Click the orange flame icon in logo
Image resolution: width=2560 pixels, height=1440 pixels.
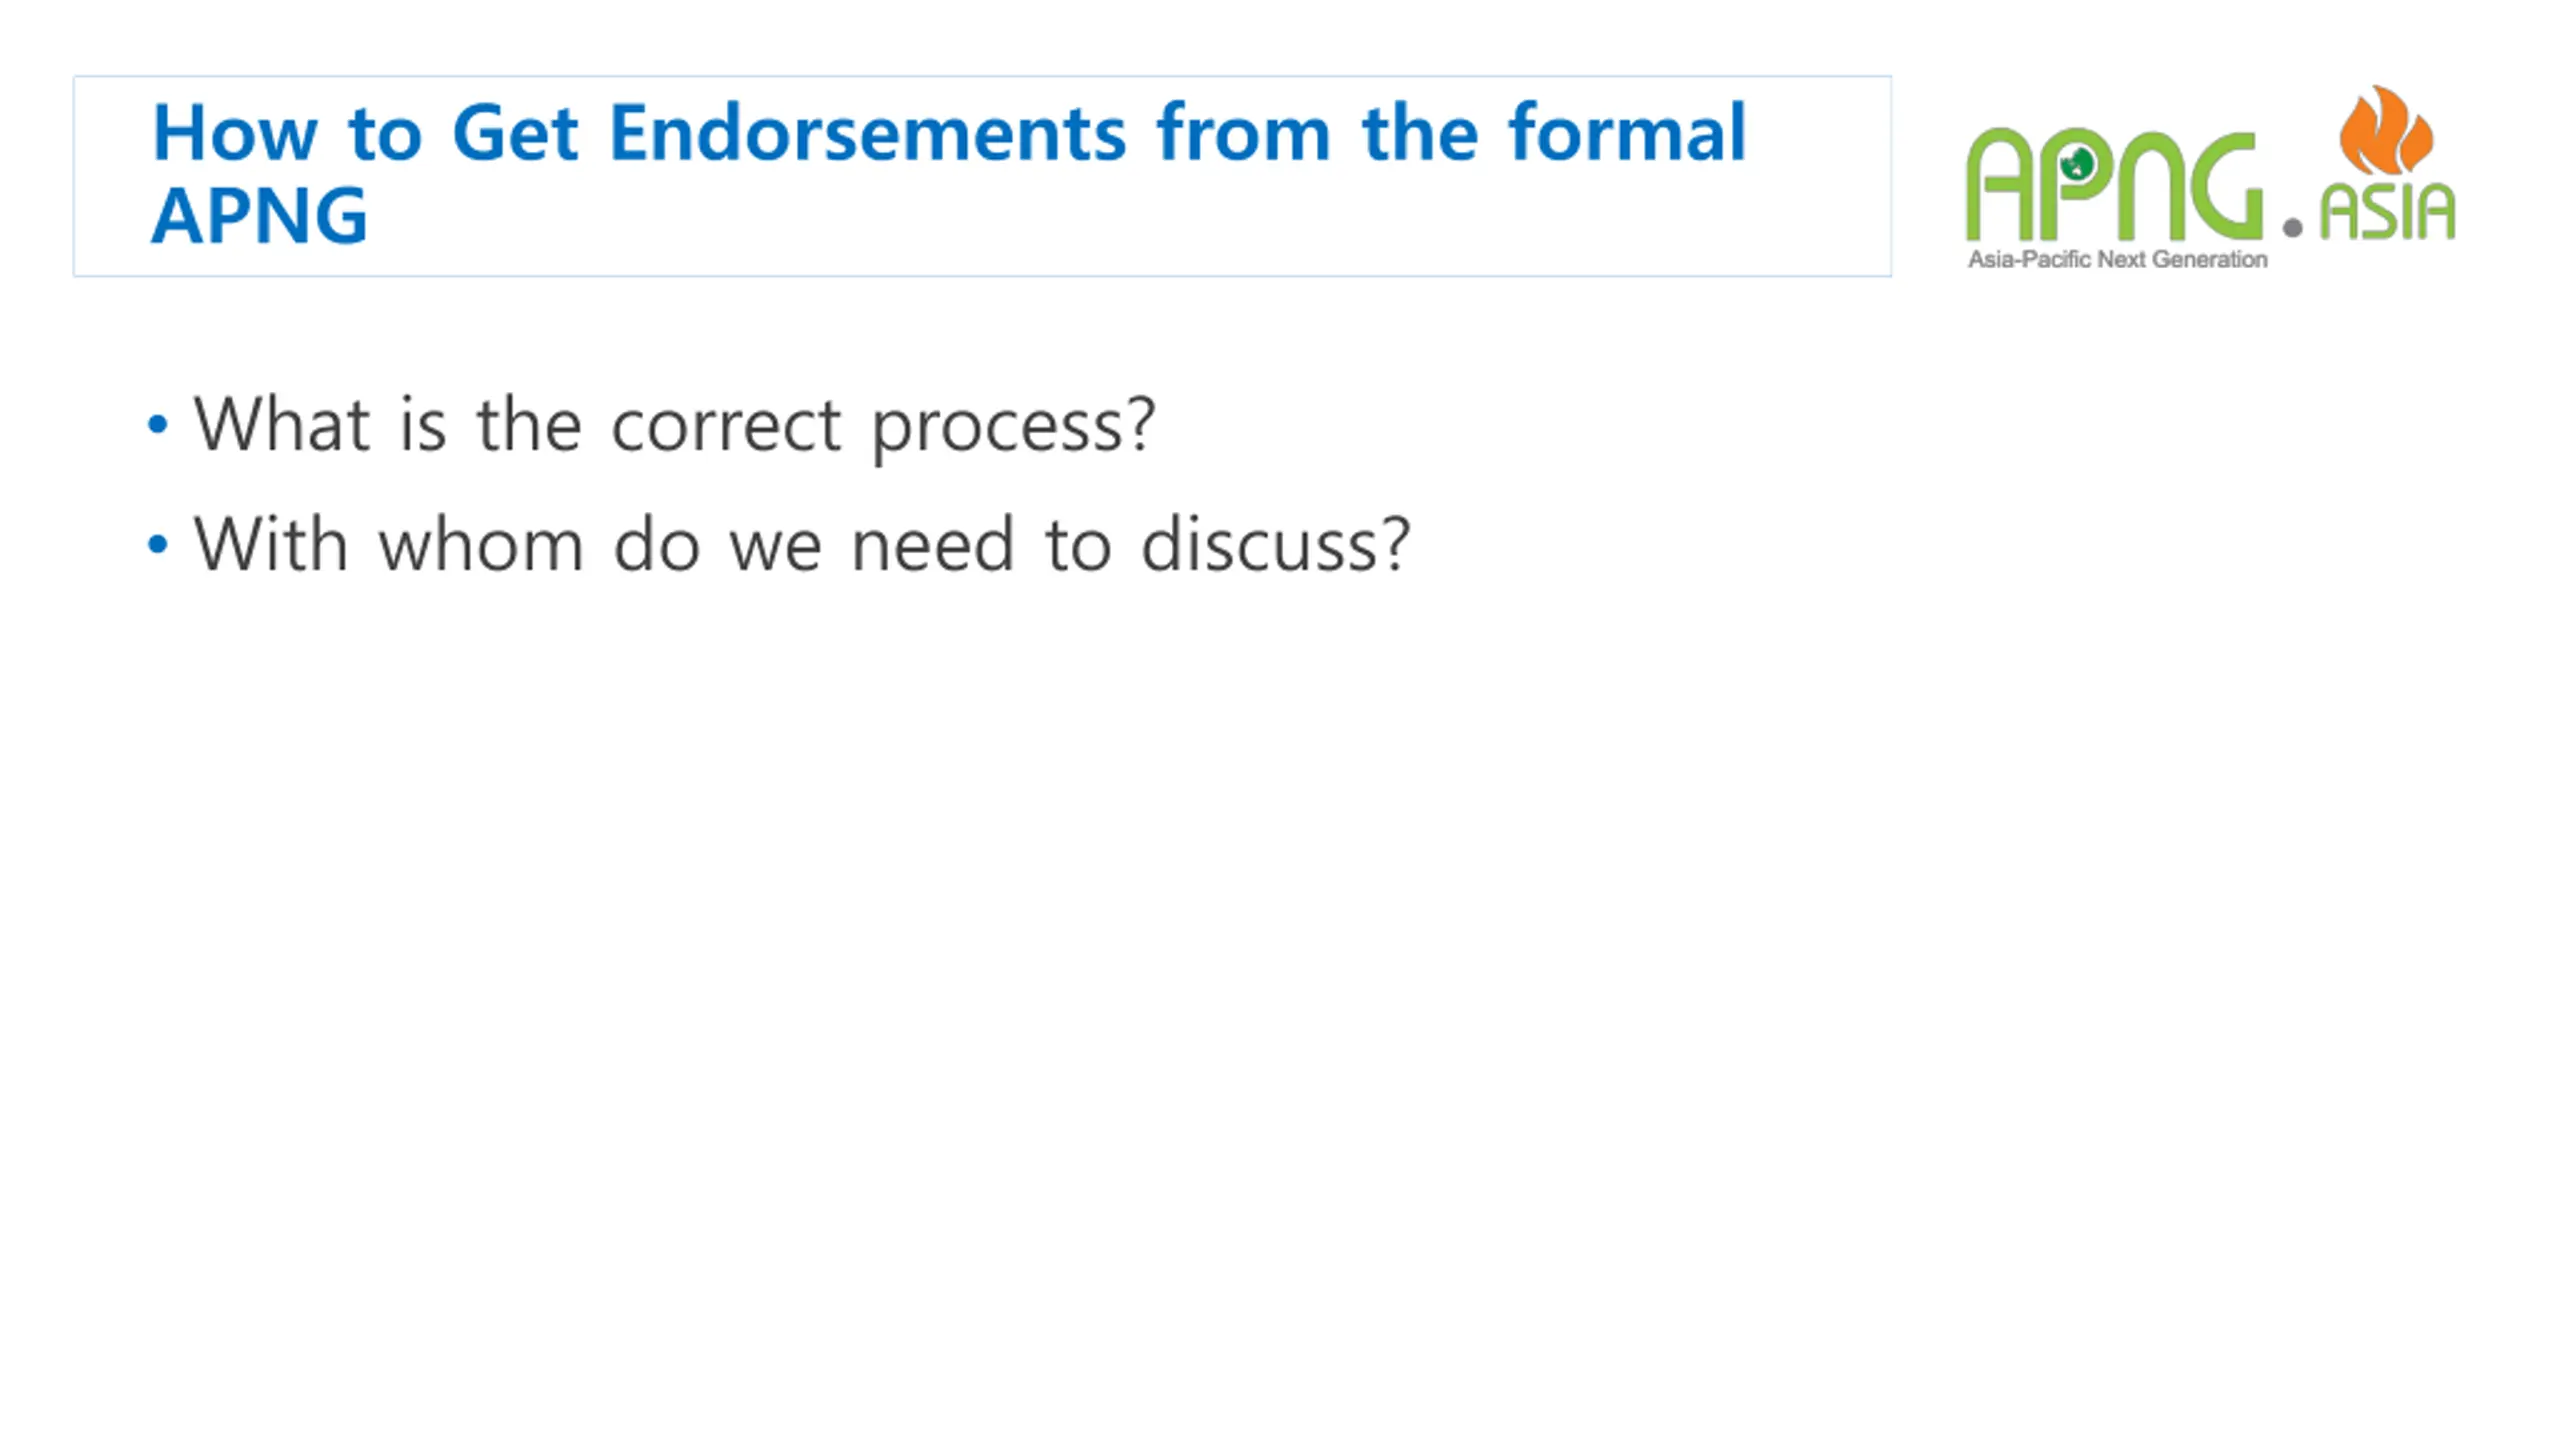click(2386, 131)
